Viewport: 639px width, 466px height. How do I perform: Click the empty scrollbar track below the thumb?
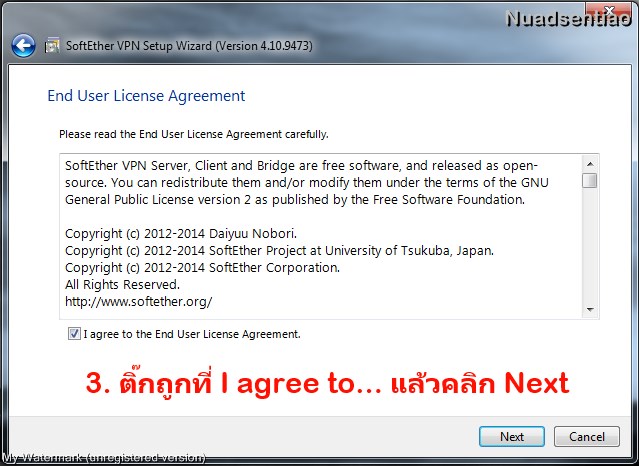coord(590,245)
